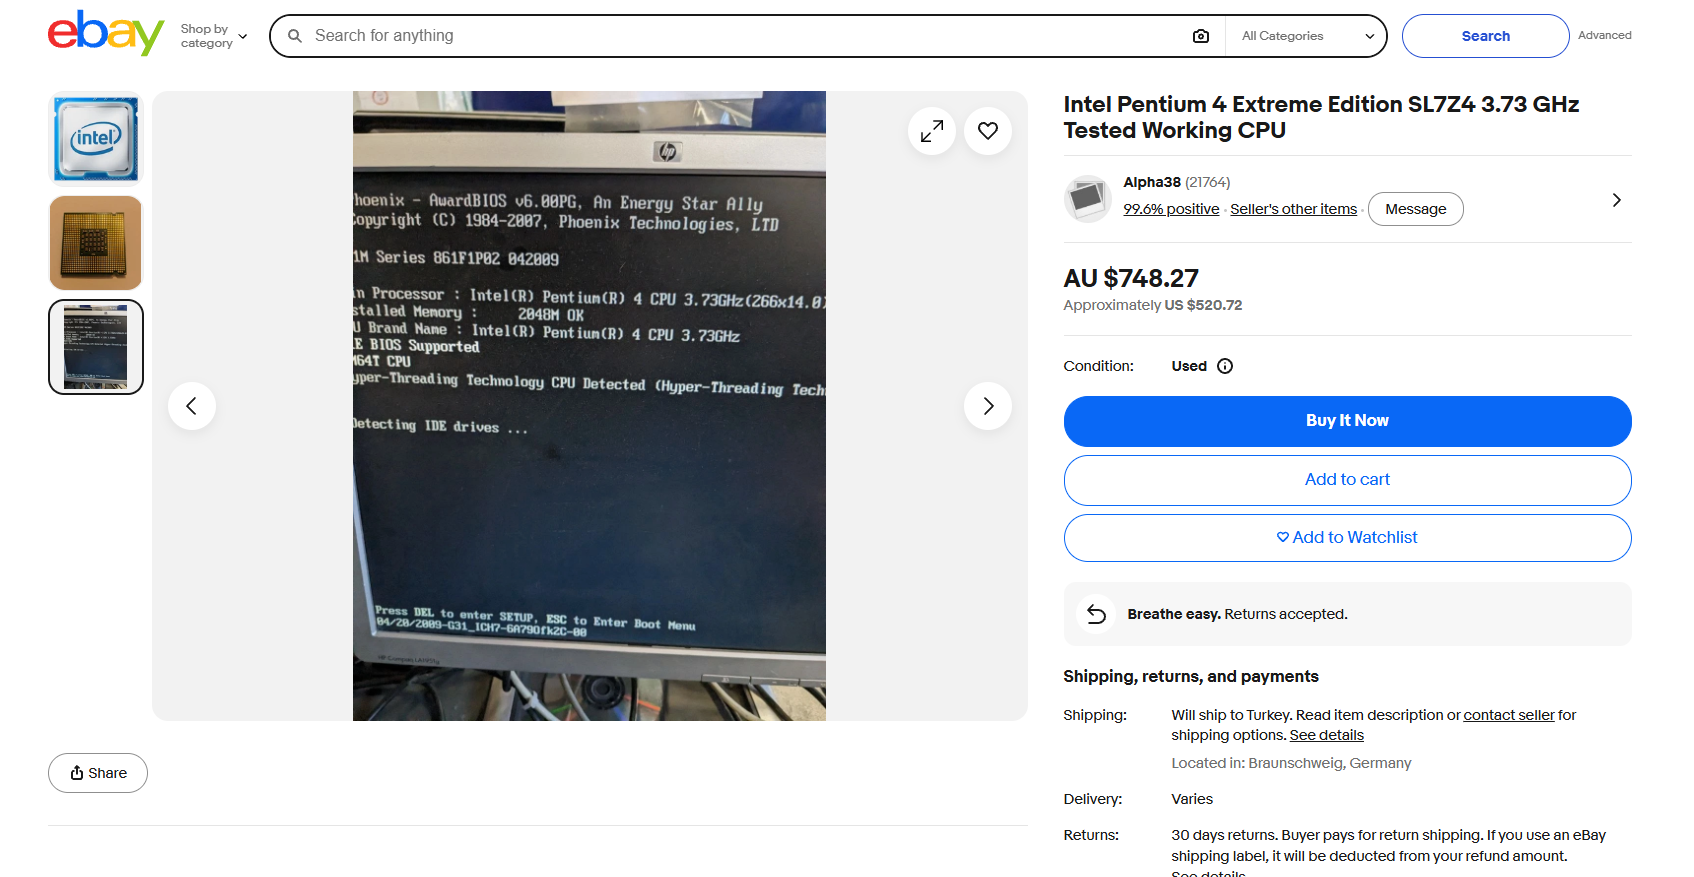Open the All Categories dropdown
The width and height of the screenshot is (1694, 877).
click(x=1307, y=36)
